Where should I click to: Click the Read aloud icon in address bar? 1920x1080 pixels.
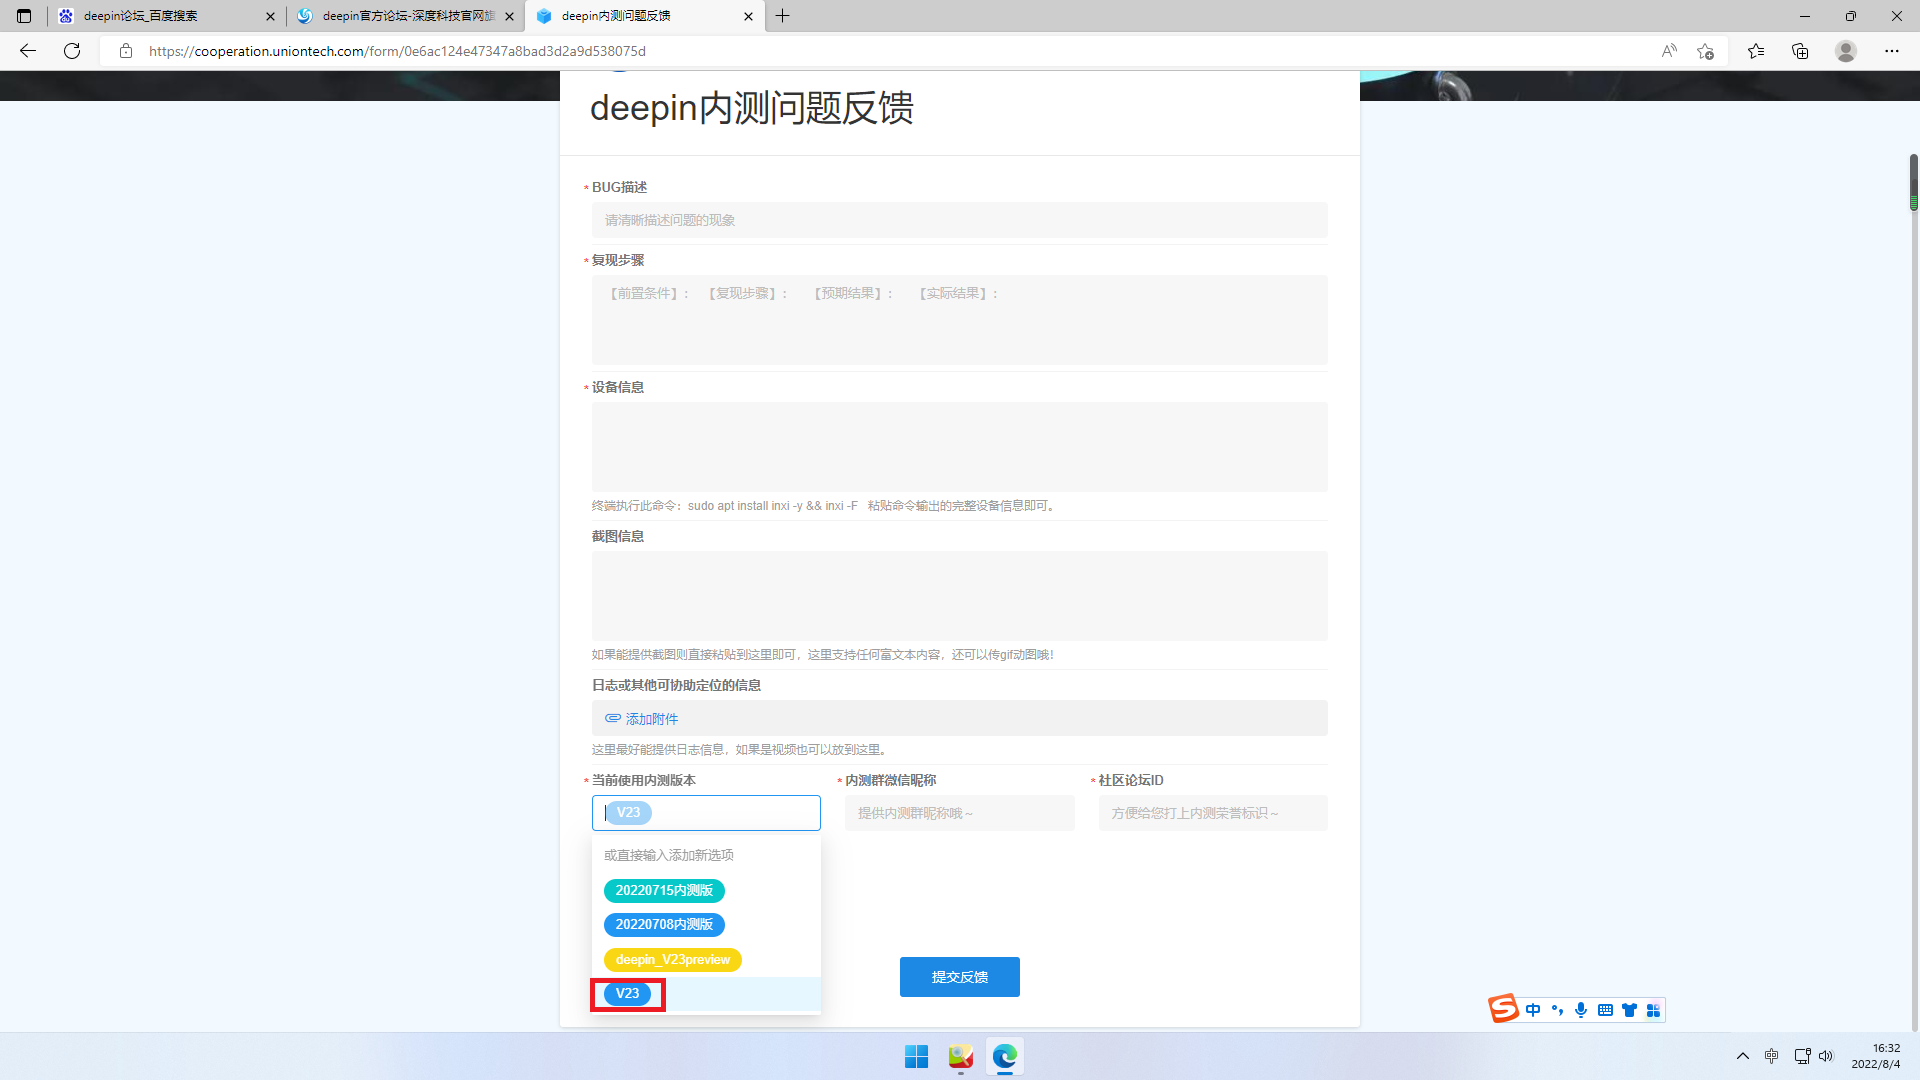click(1668, 51)
